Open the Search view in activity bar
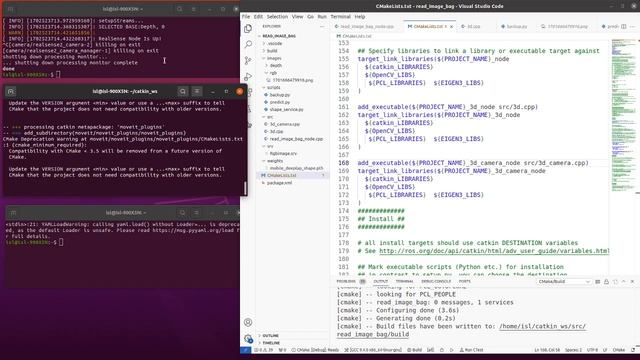 248,44
